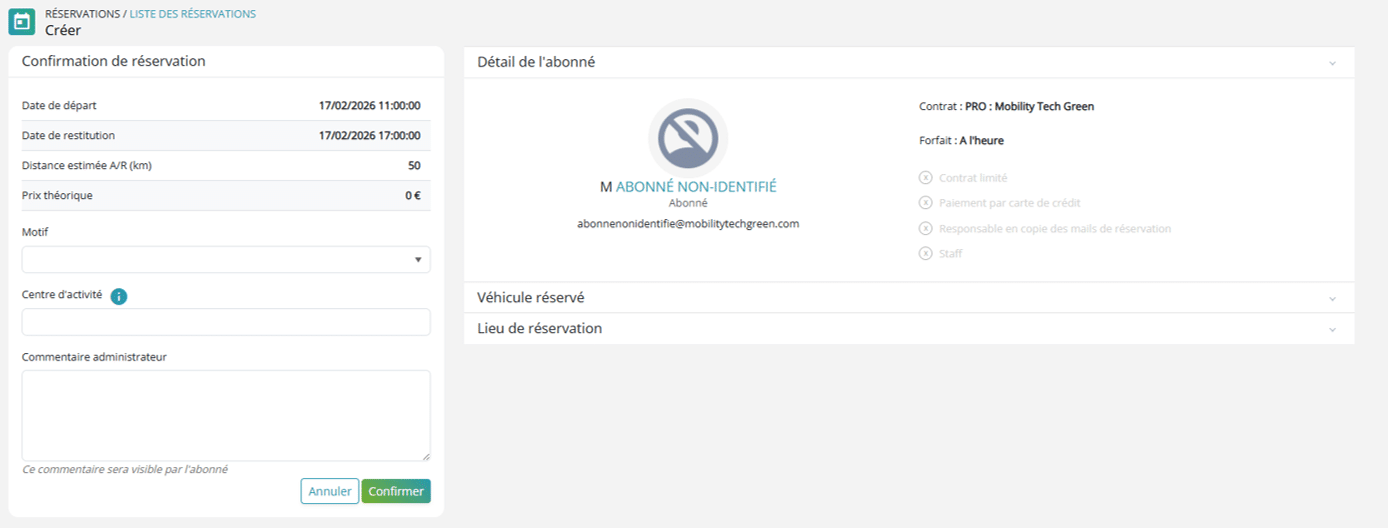Click the Centre d'activité info icon
Image resolution: width=1388 pixels, height=528 pixels.
[119, 296]
